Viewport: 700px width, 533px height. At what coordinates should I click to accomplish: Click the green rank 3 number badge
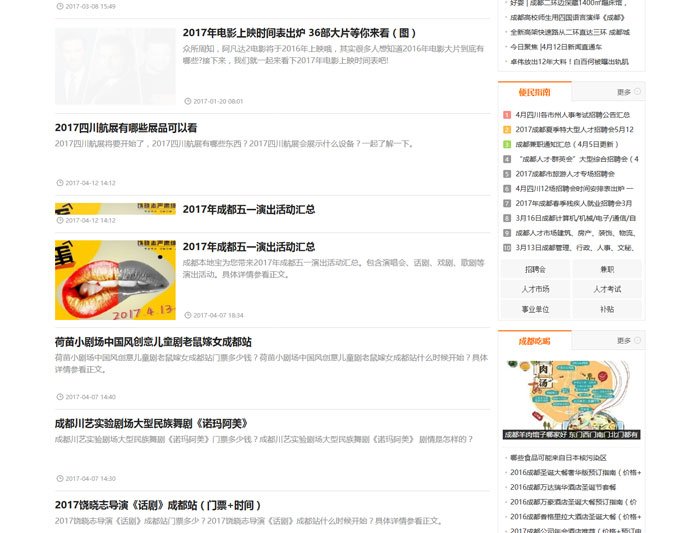[x=507, y=144]
